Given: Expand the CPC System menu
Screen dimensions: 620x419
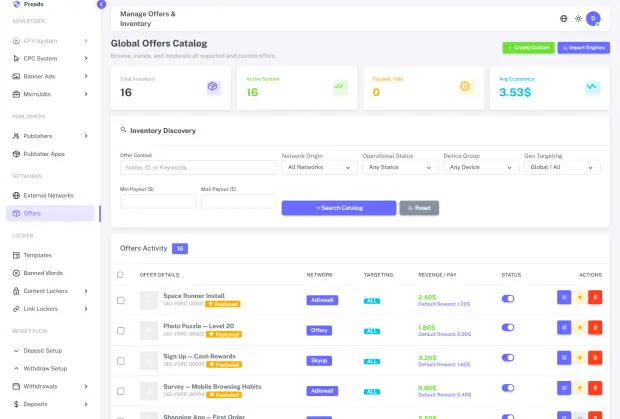Looking at the screenshot, I should (50, 59).
